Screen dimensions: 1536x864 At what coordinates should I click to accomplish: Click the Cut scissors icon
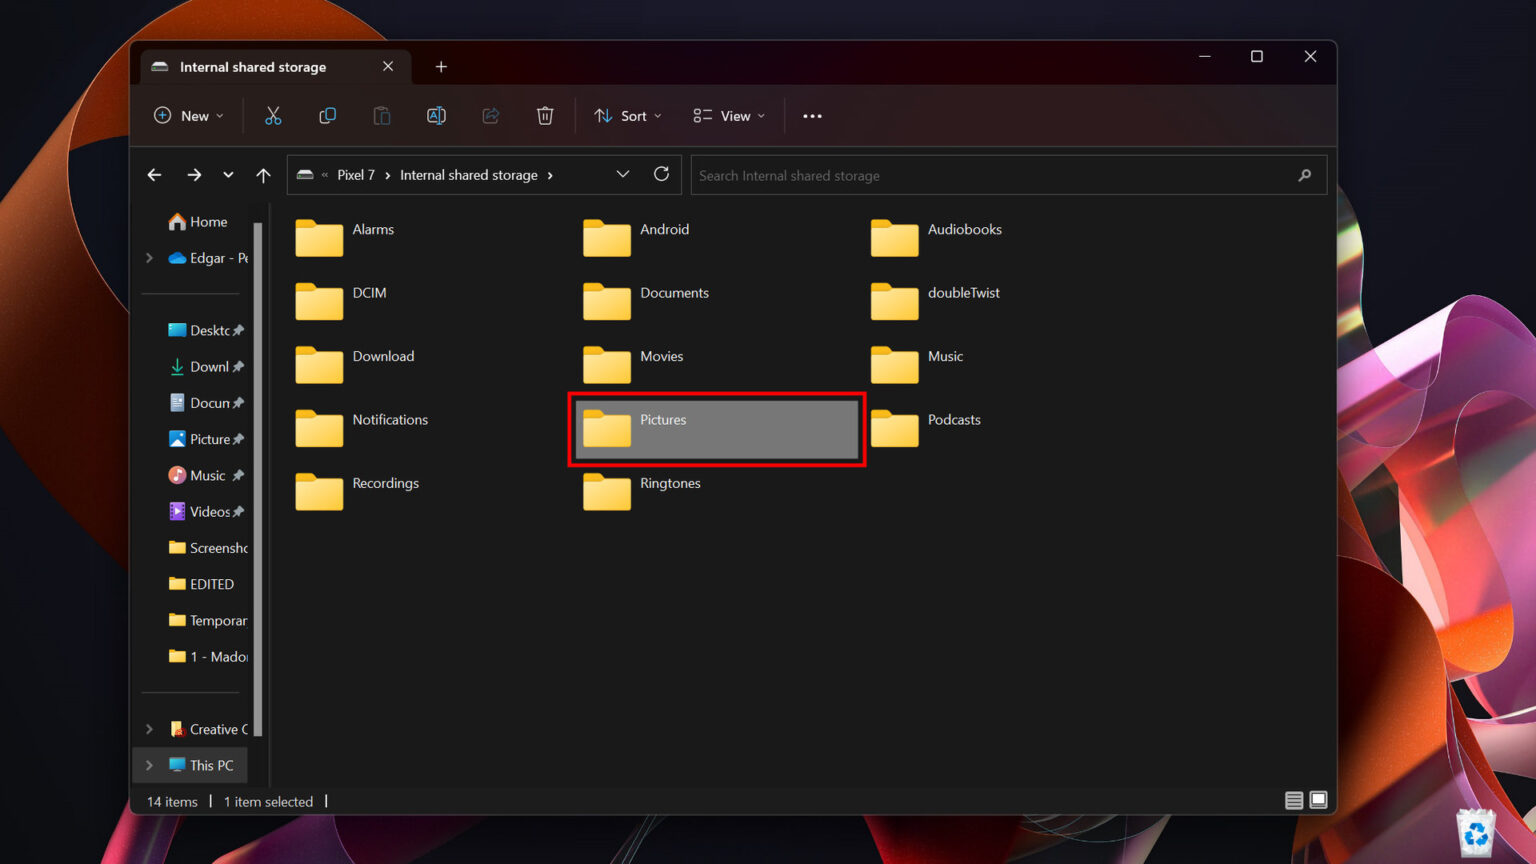tap(273, 116)
